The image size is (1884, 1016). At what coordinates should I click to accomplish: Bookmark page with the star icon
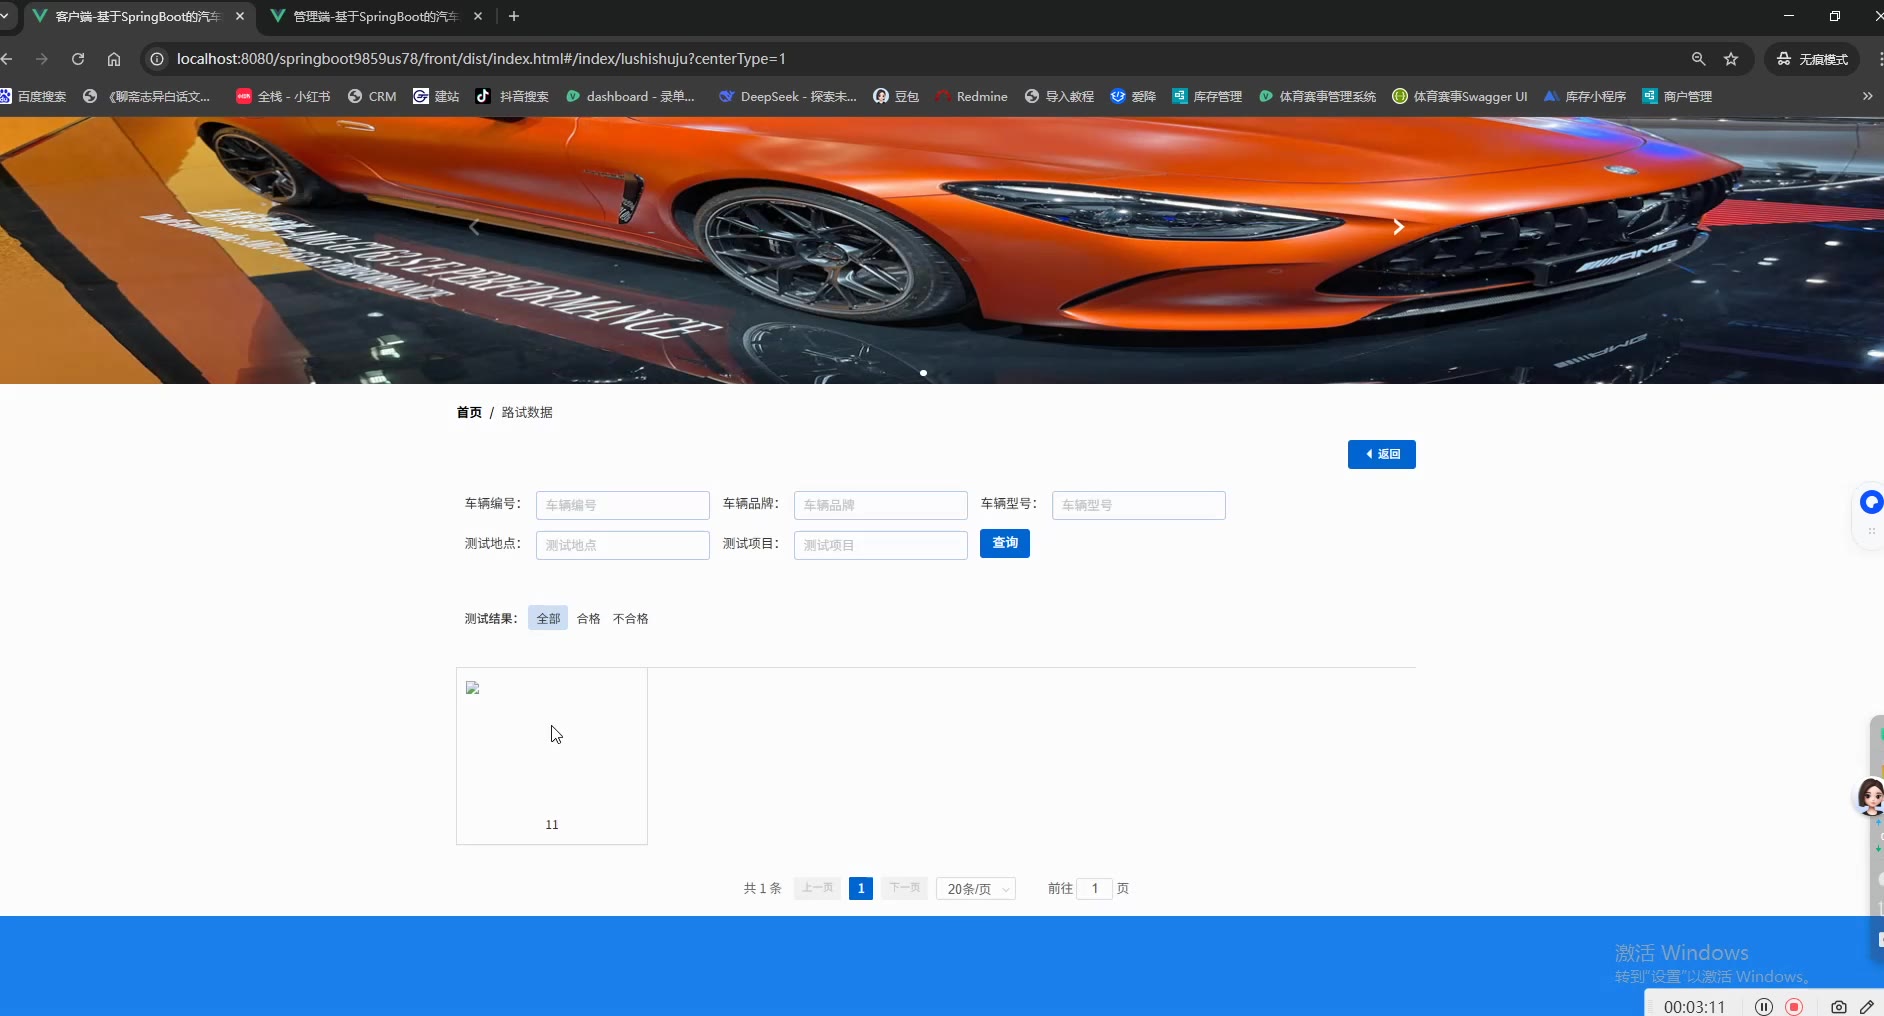click(x=1731, y=59)
